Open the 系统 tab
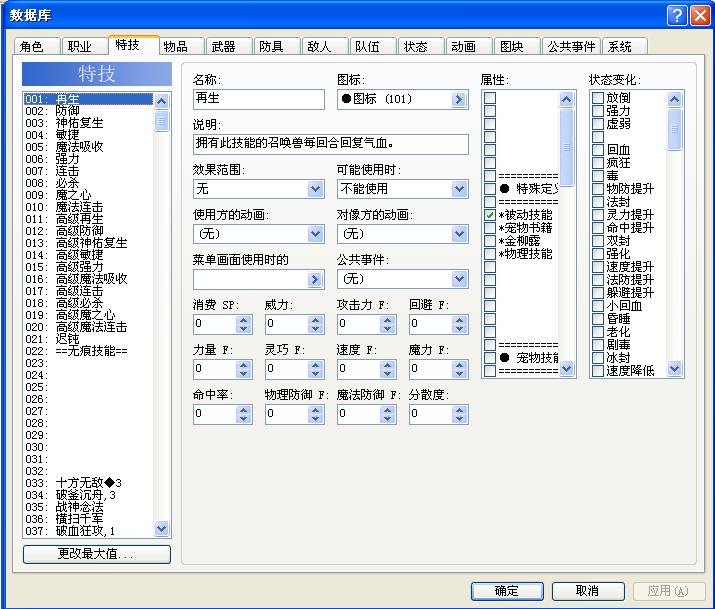This screenshot has width=715, height=609. (x=625, y=46)
